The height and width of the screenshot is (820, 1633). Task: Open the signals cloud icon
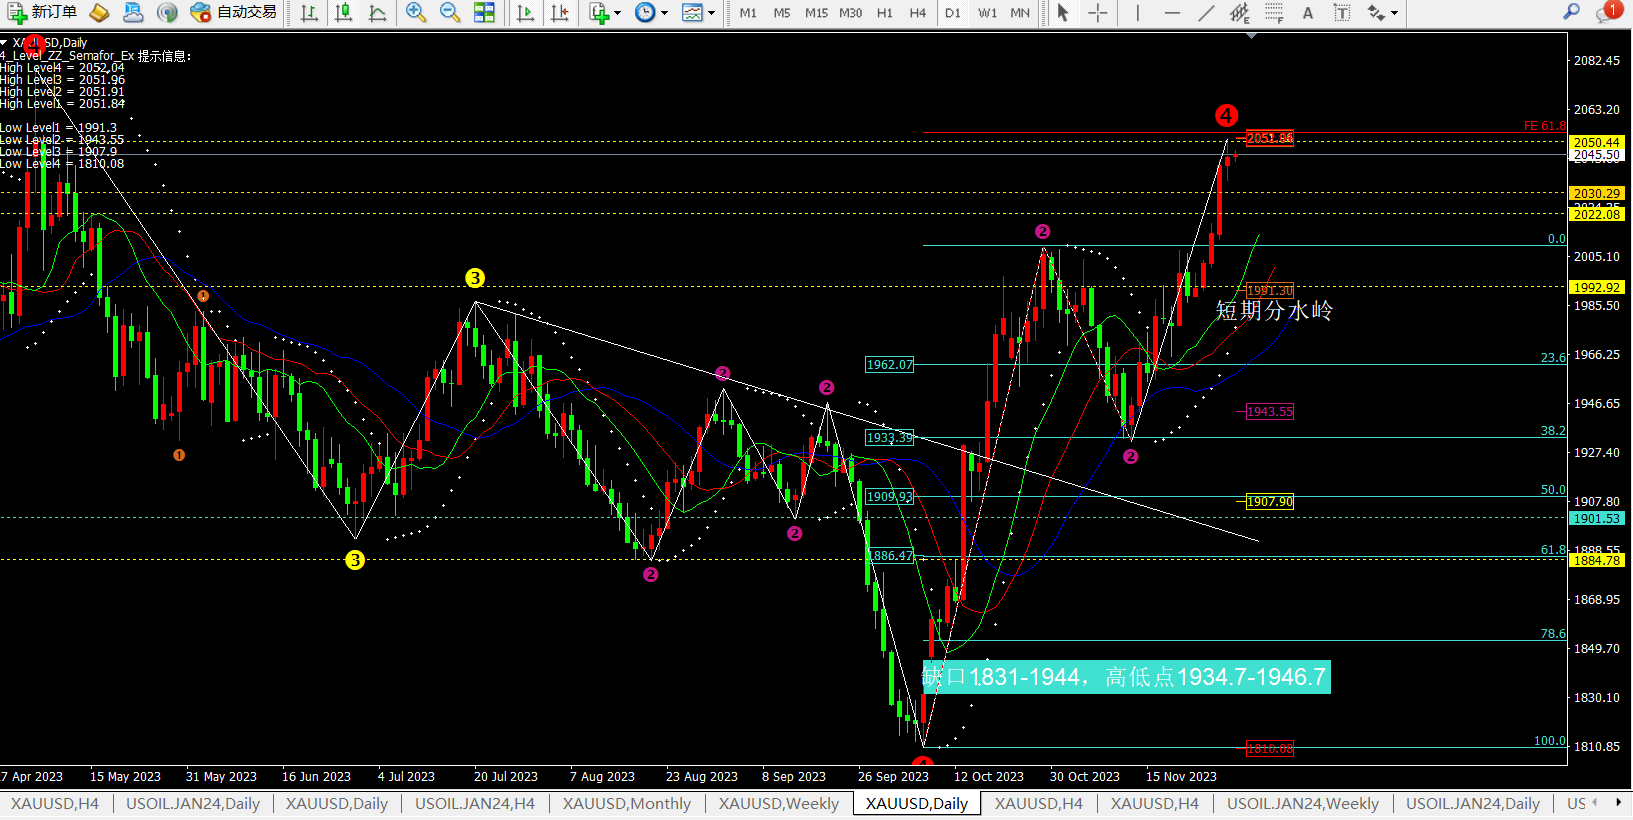click(x=133, y=12)
